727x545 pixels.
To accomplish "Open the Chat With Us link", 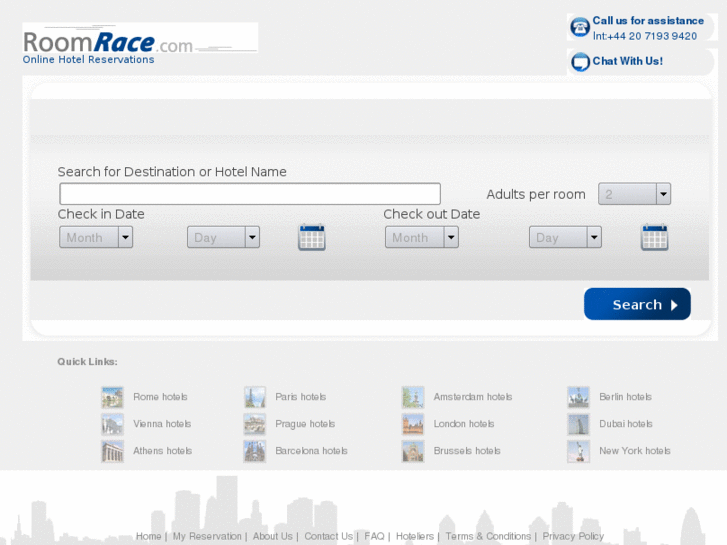I will (627, 61).
